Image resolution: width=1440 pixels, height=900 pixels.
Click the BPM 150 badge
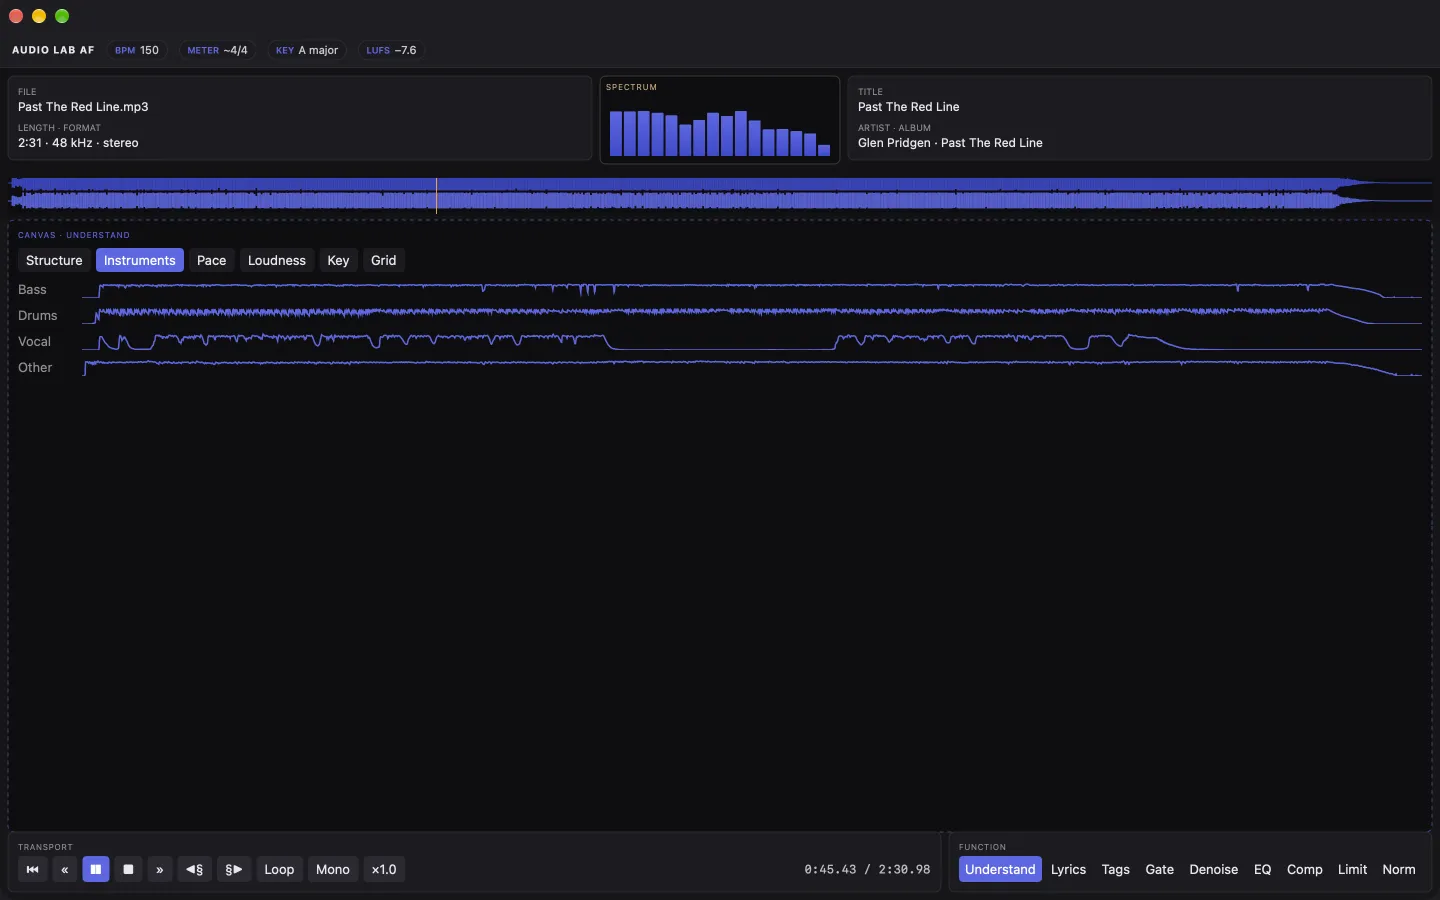click(x=137, y=50)
